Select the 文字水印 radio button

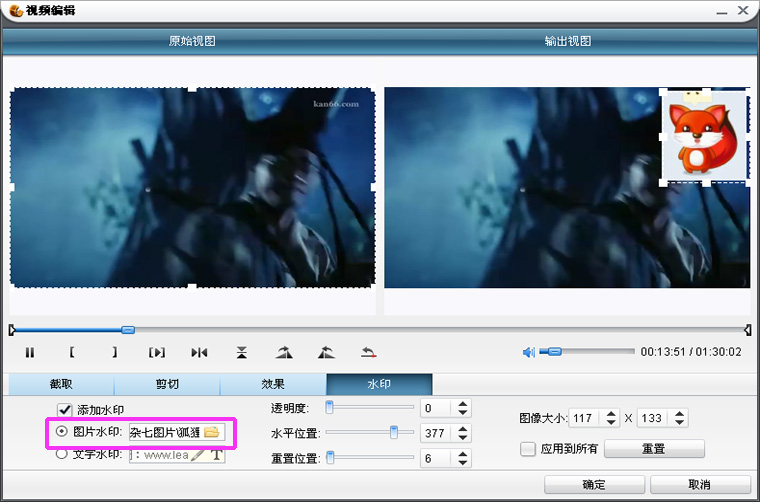tap(62, 455)
